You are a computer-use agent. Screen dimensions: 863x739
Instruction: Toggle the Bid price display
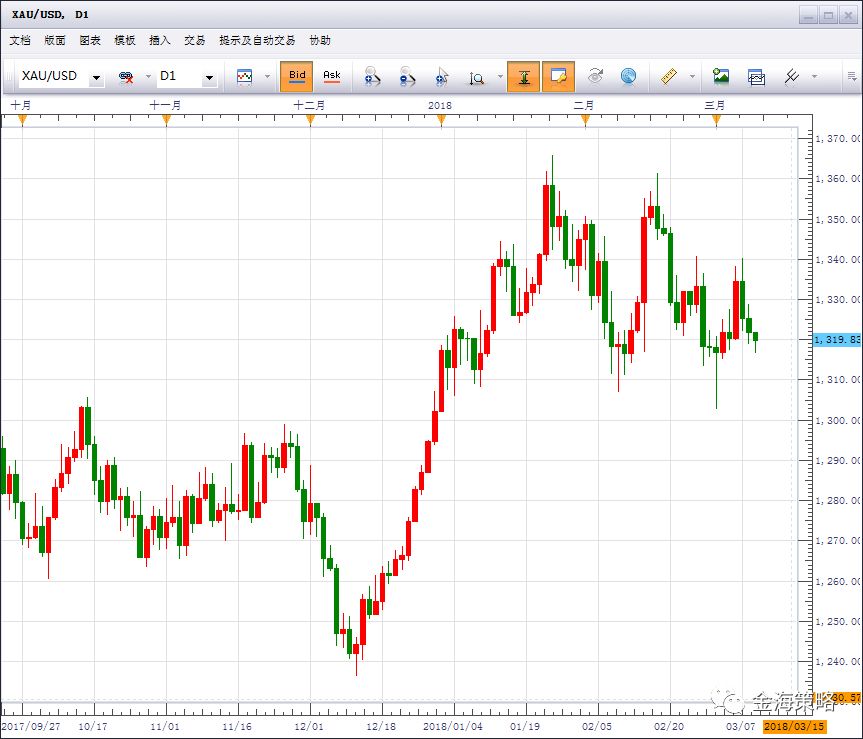(297, 76)
